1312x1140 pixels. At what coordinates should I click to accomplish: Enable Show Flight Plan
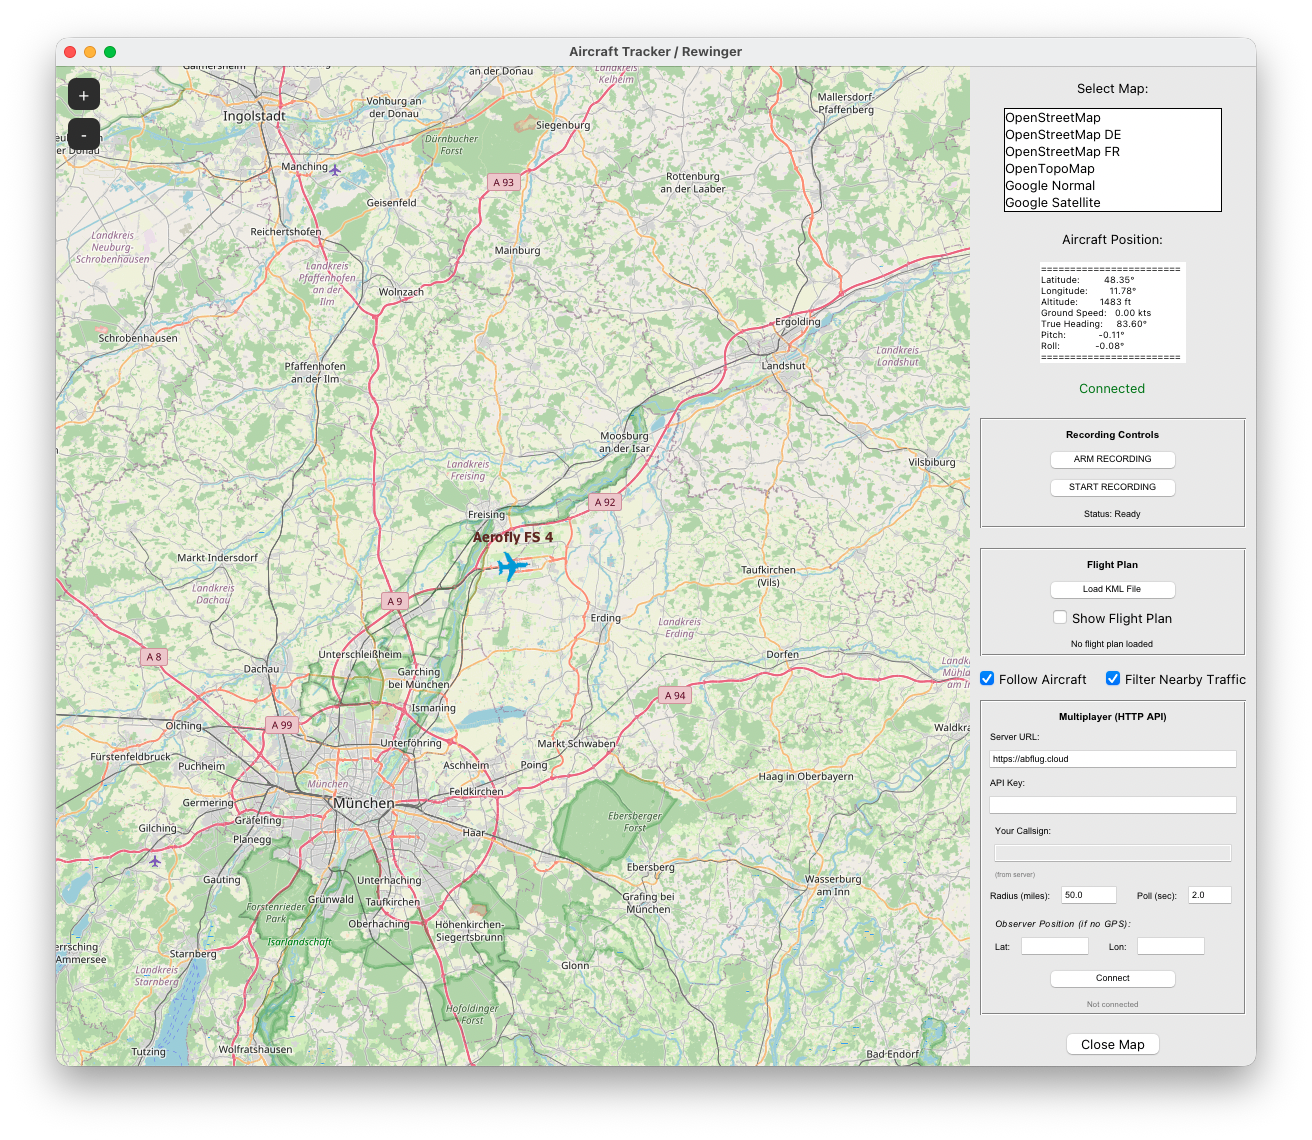1060,617
